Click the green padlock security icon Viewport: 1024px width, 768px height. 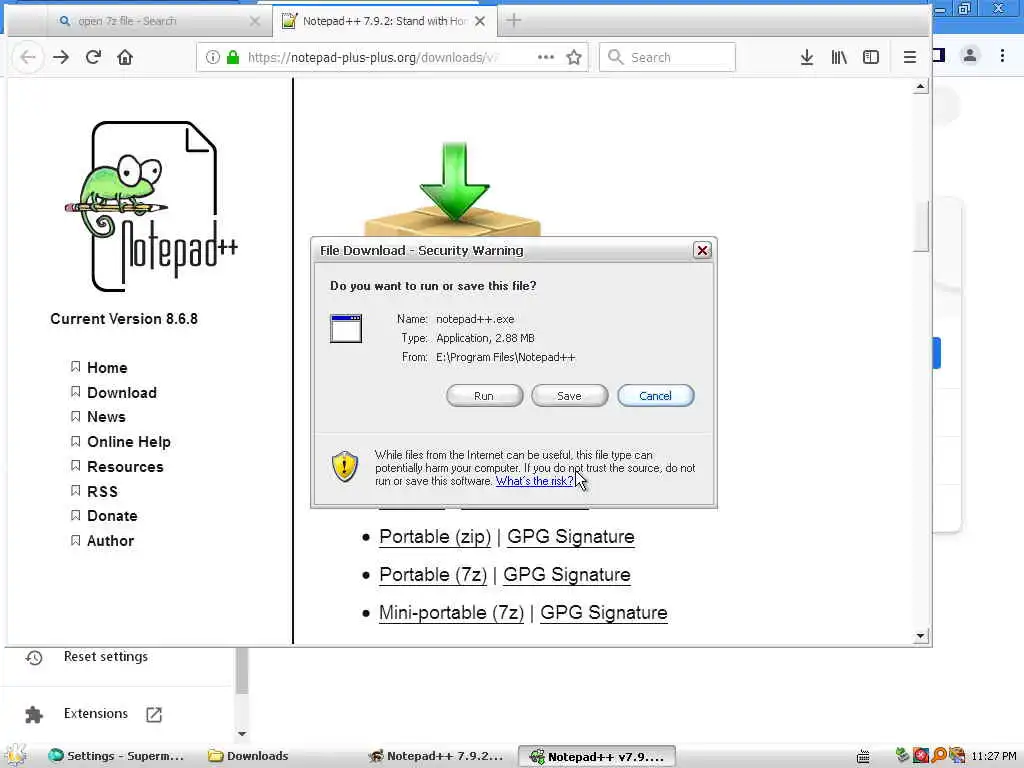click(x=232, y=57)
